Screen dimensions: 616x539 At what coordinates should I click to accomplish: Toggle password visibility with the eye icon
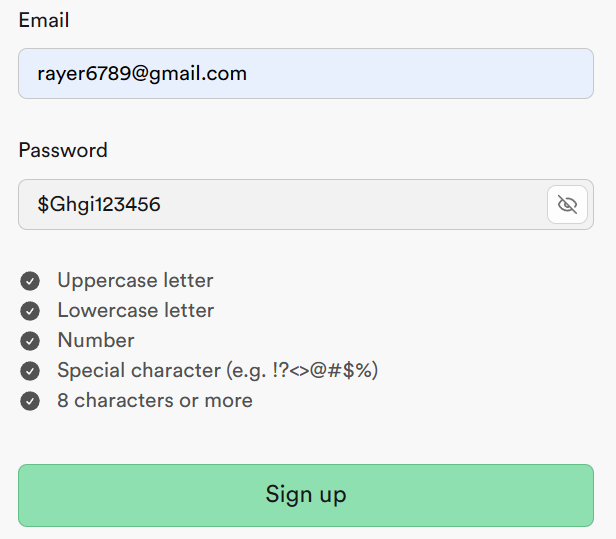pyautogui.click(x=567, y=205)
